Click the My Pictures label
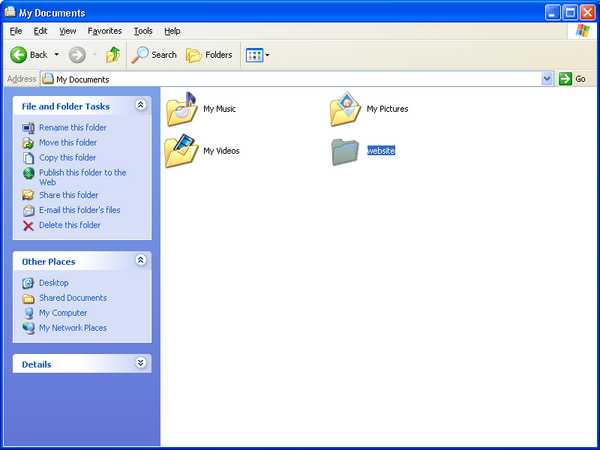 pyautogui.click(x=387, y=109)
